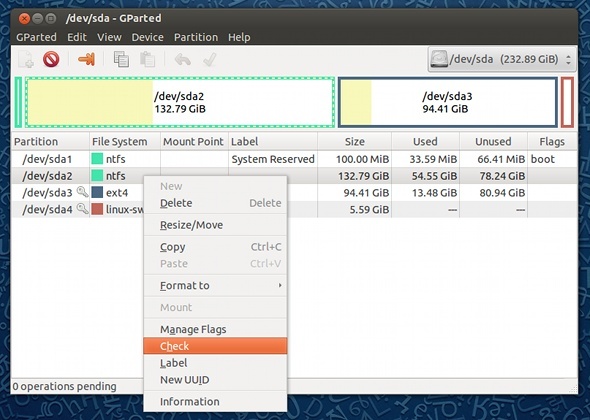Viewport: 590px width, 420px height.
Task: Click the System Reserved label cell
Action: [273, 159]
